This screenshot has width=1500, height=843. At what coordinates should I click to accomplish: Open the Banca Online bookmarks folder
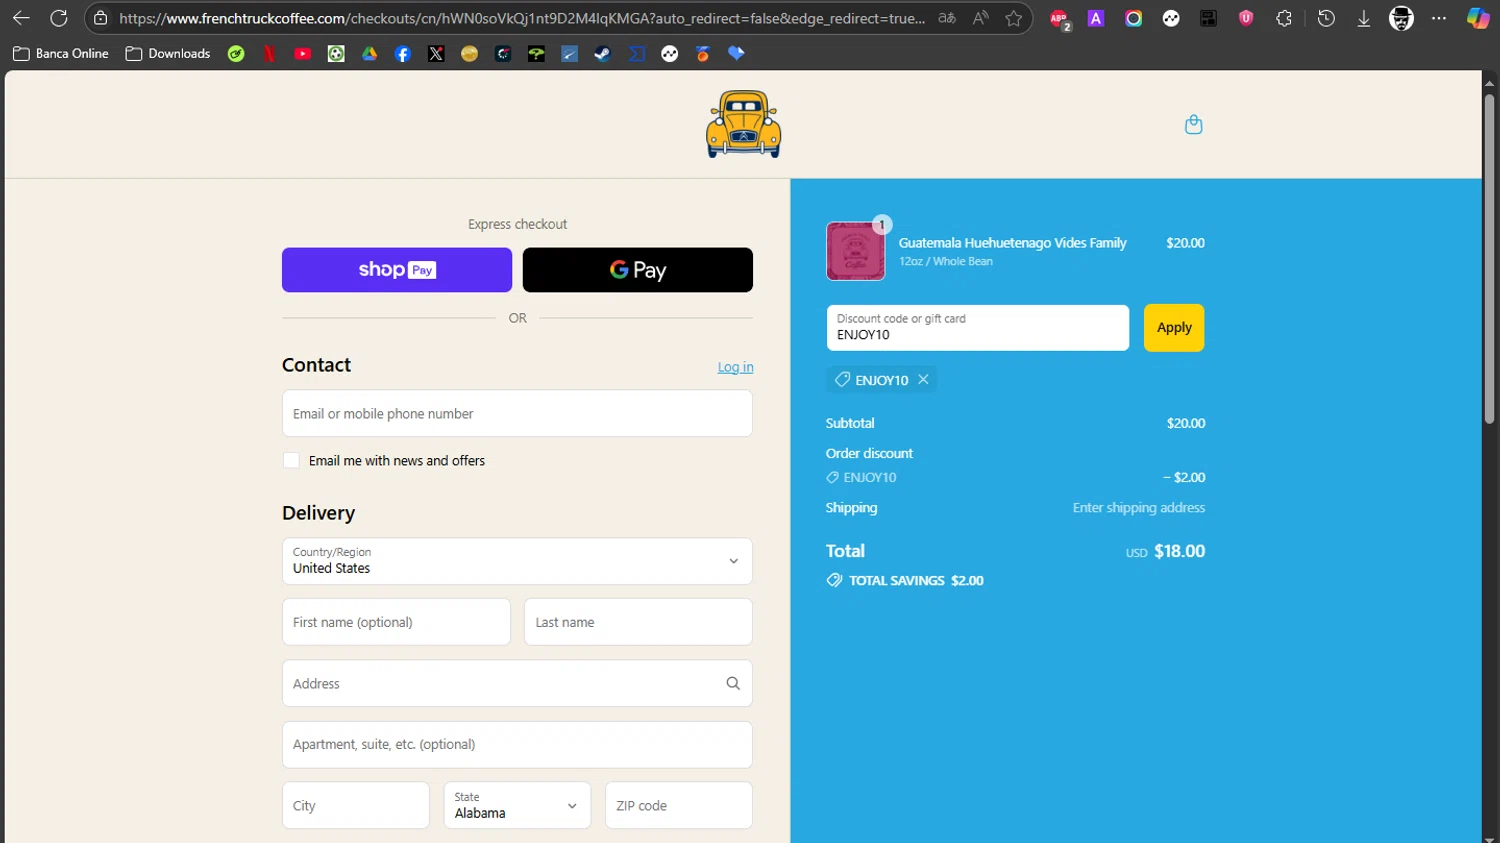coord(61,54)
